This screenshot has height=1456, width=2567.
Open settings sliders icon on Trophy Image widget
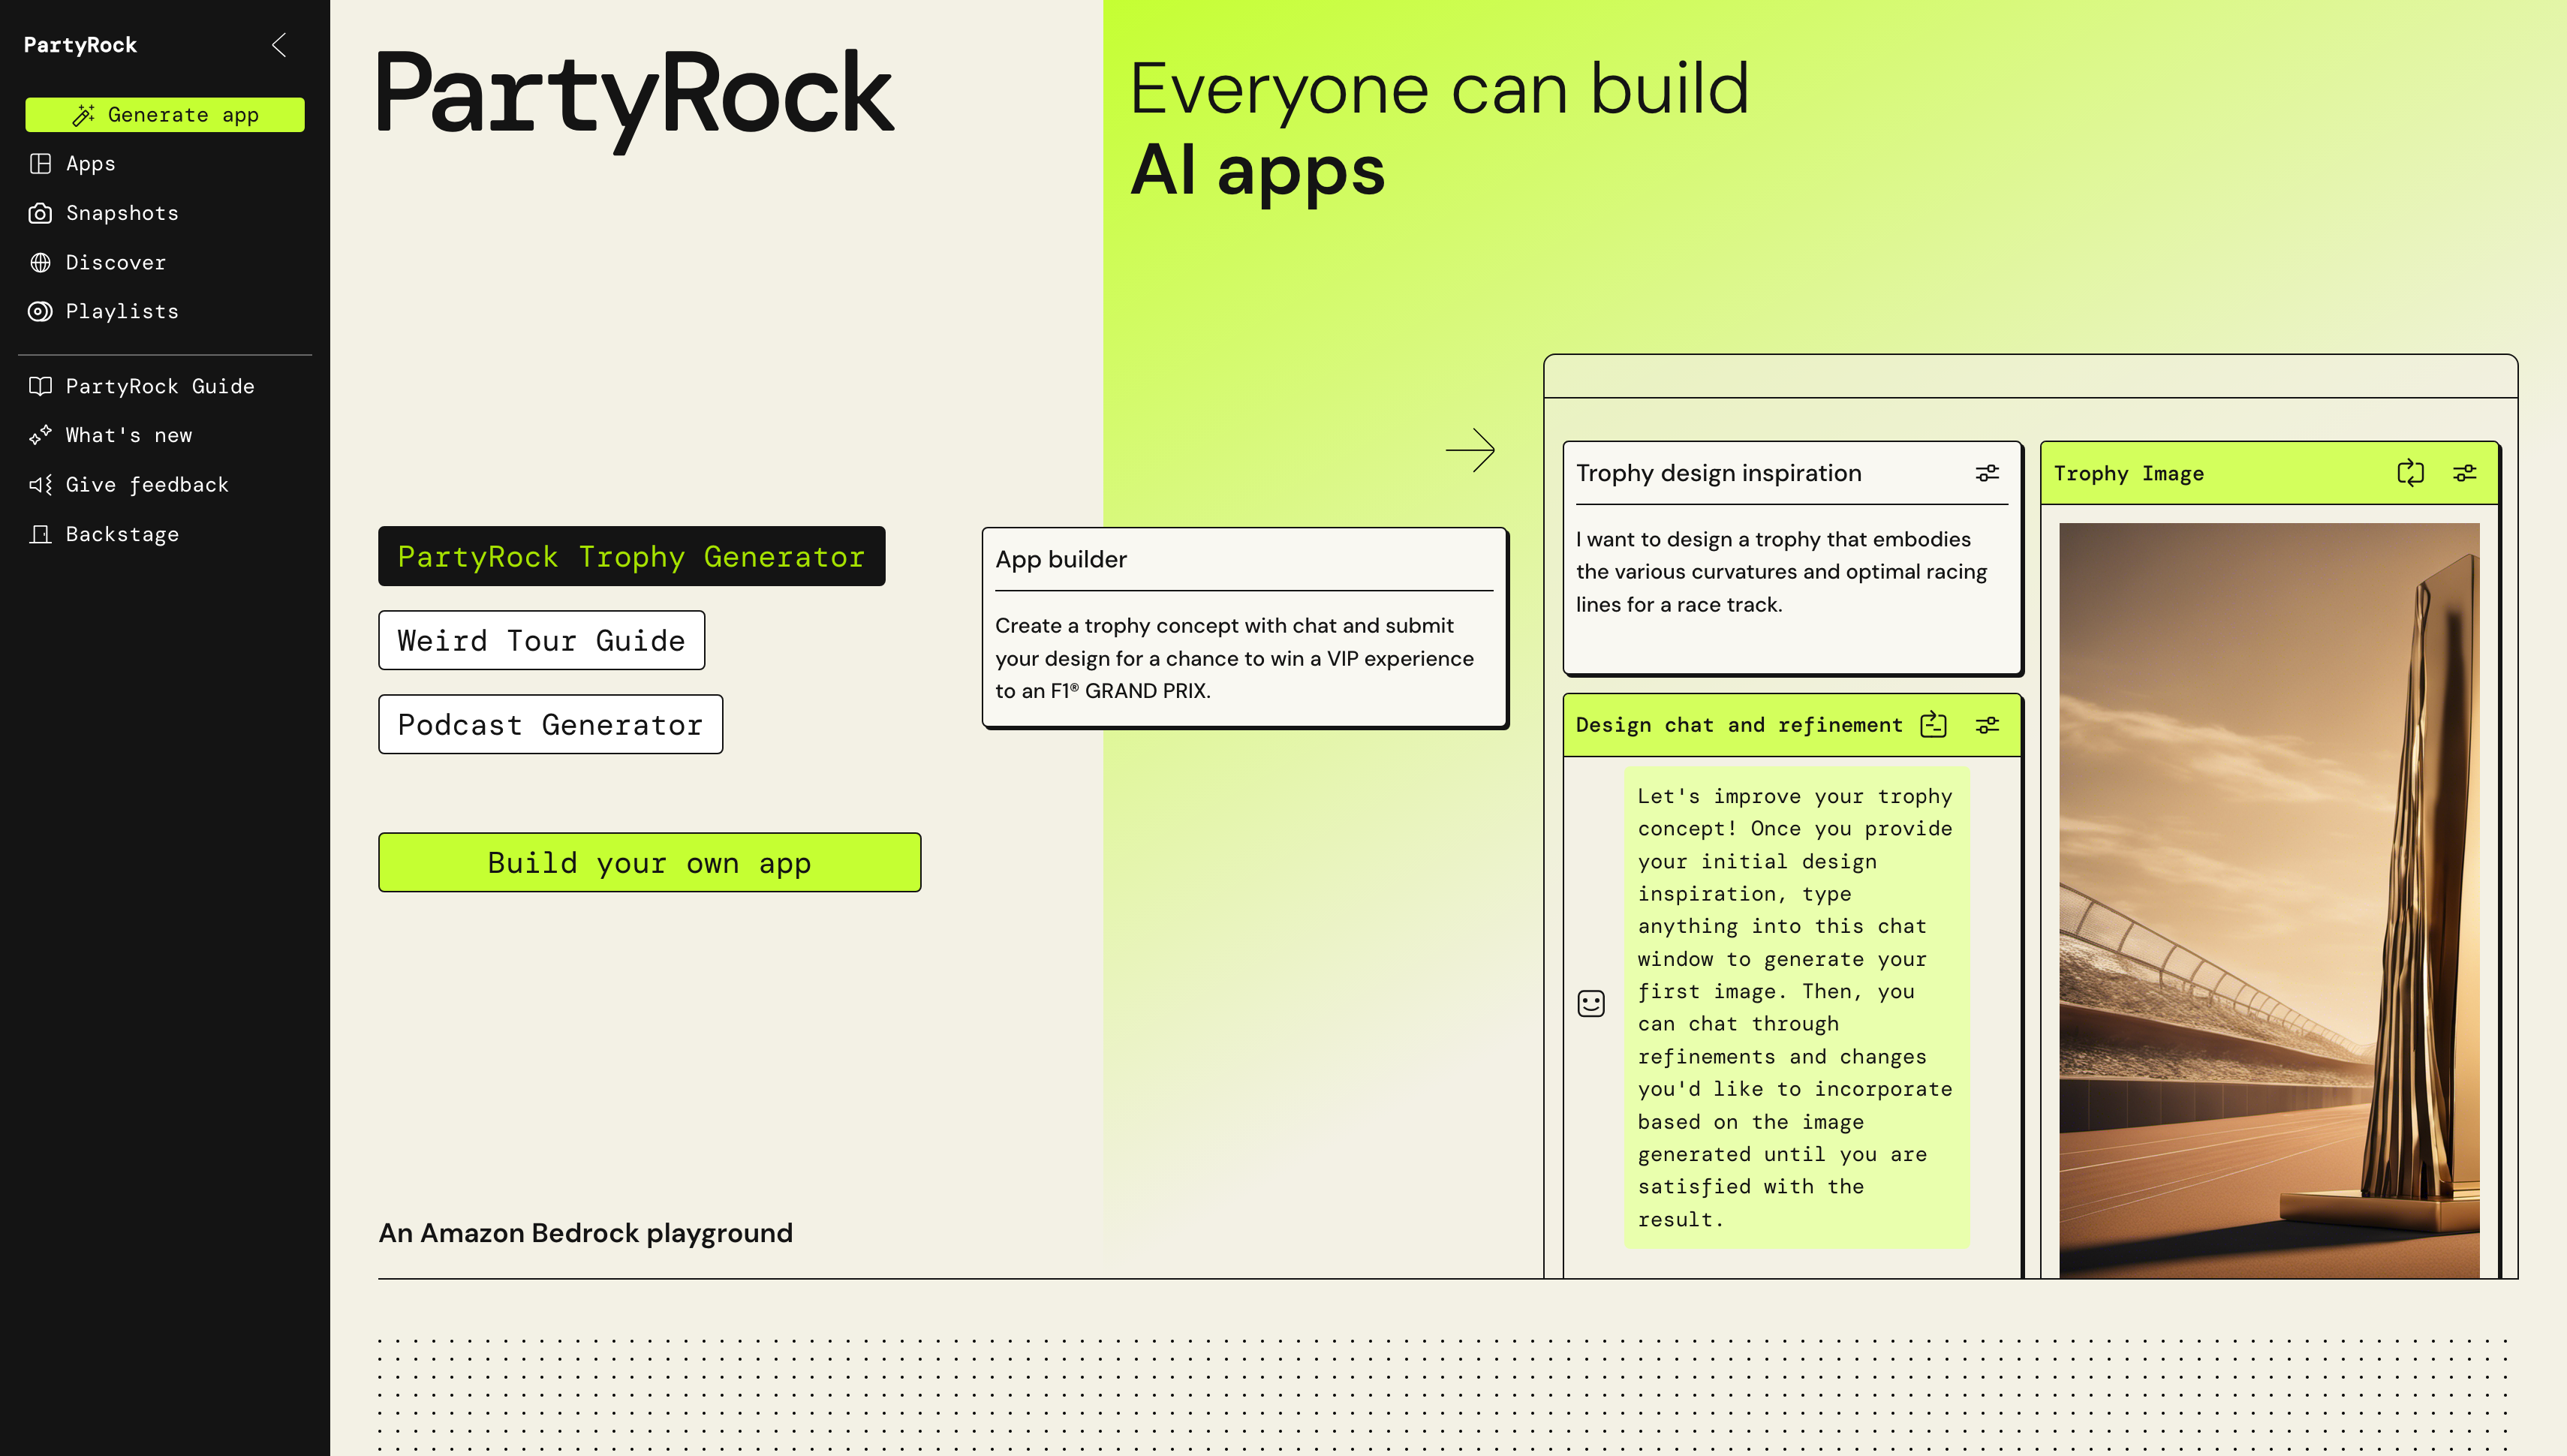point(2465,474)
